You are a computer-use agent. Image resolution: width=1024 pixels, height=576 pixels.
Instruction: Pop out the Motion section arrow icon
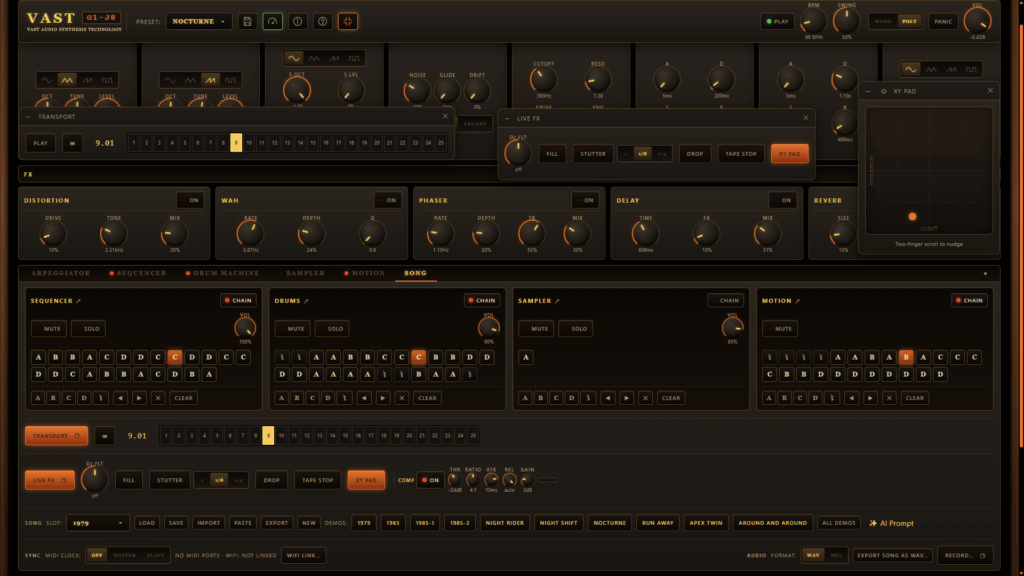[797, 301]
